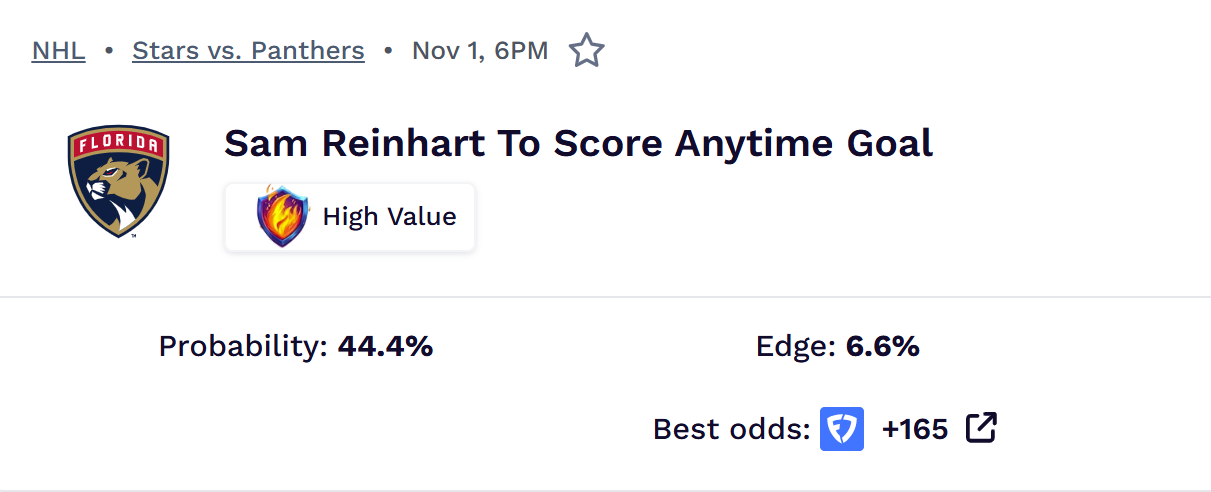Click the Florida Panthers team logo
Image resolution: width=1211 pixels, height=492 pixels.
pos(119,181)
